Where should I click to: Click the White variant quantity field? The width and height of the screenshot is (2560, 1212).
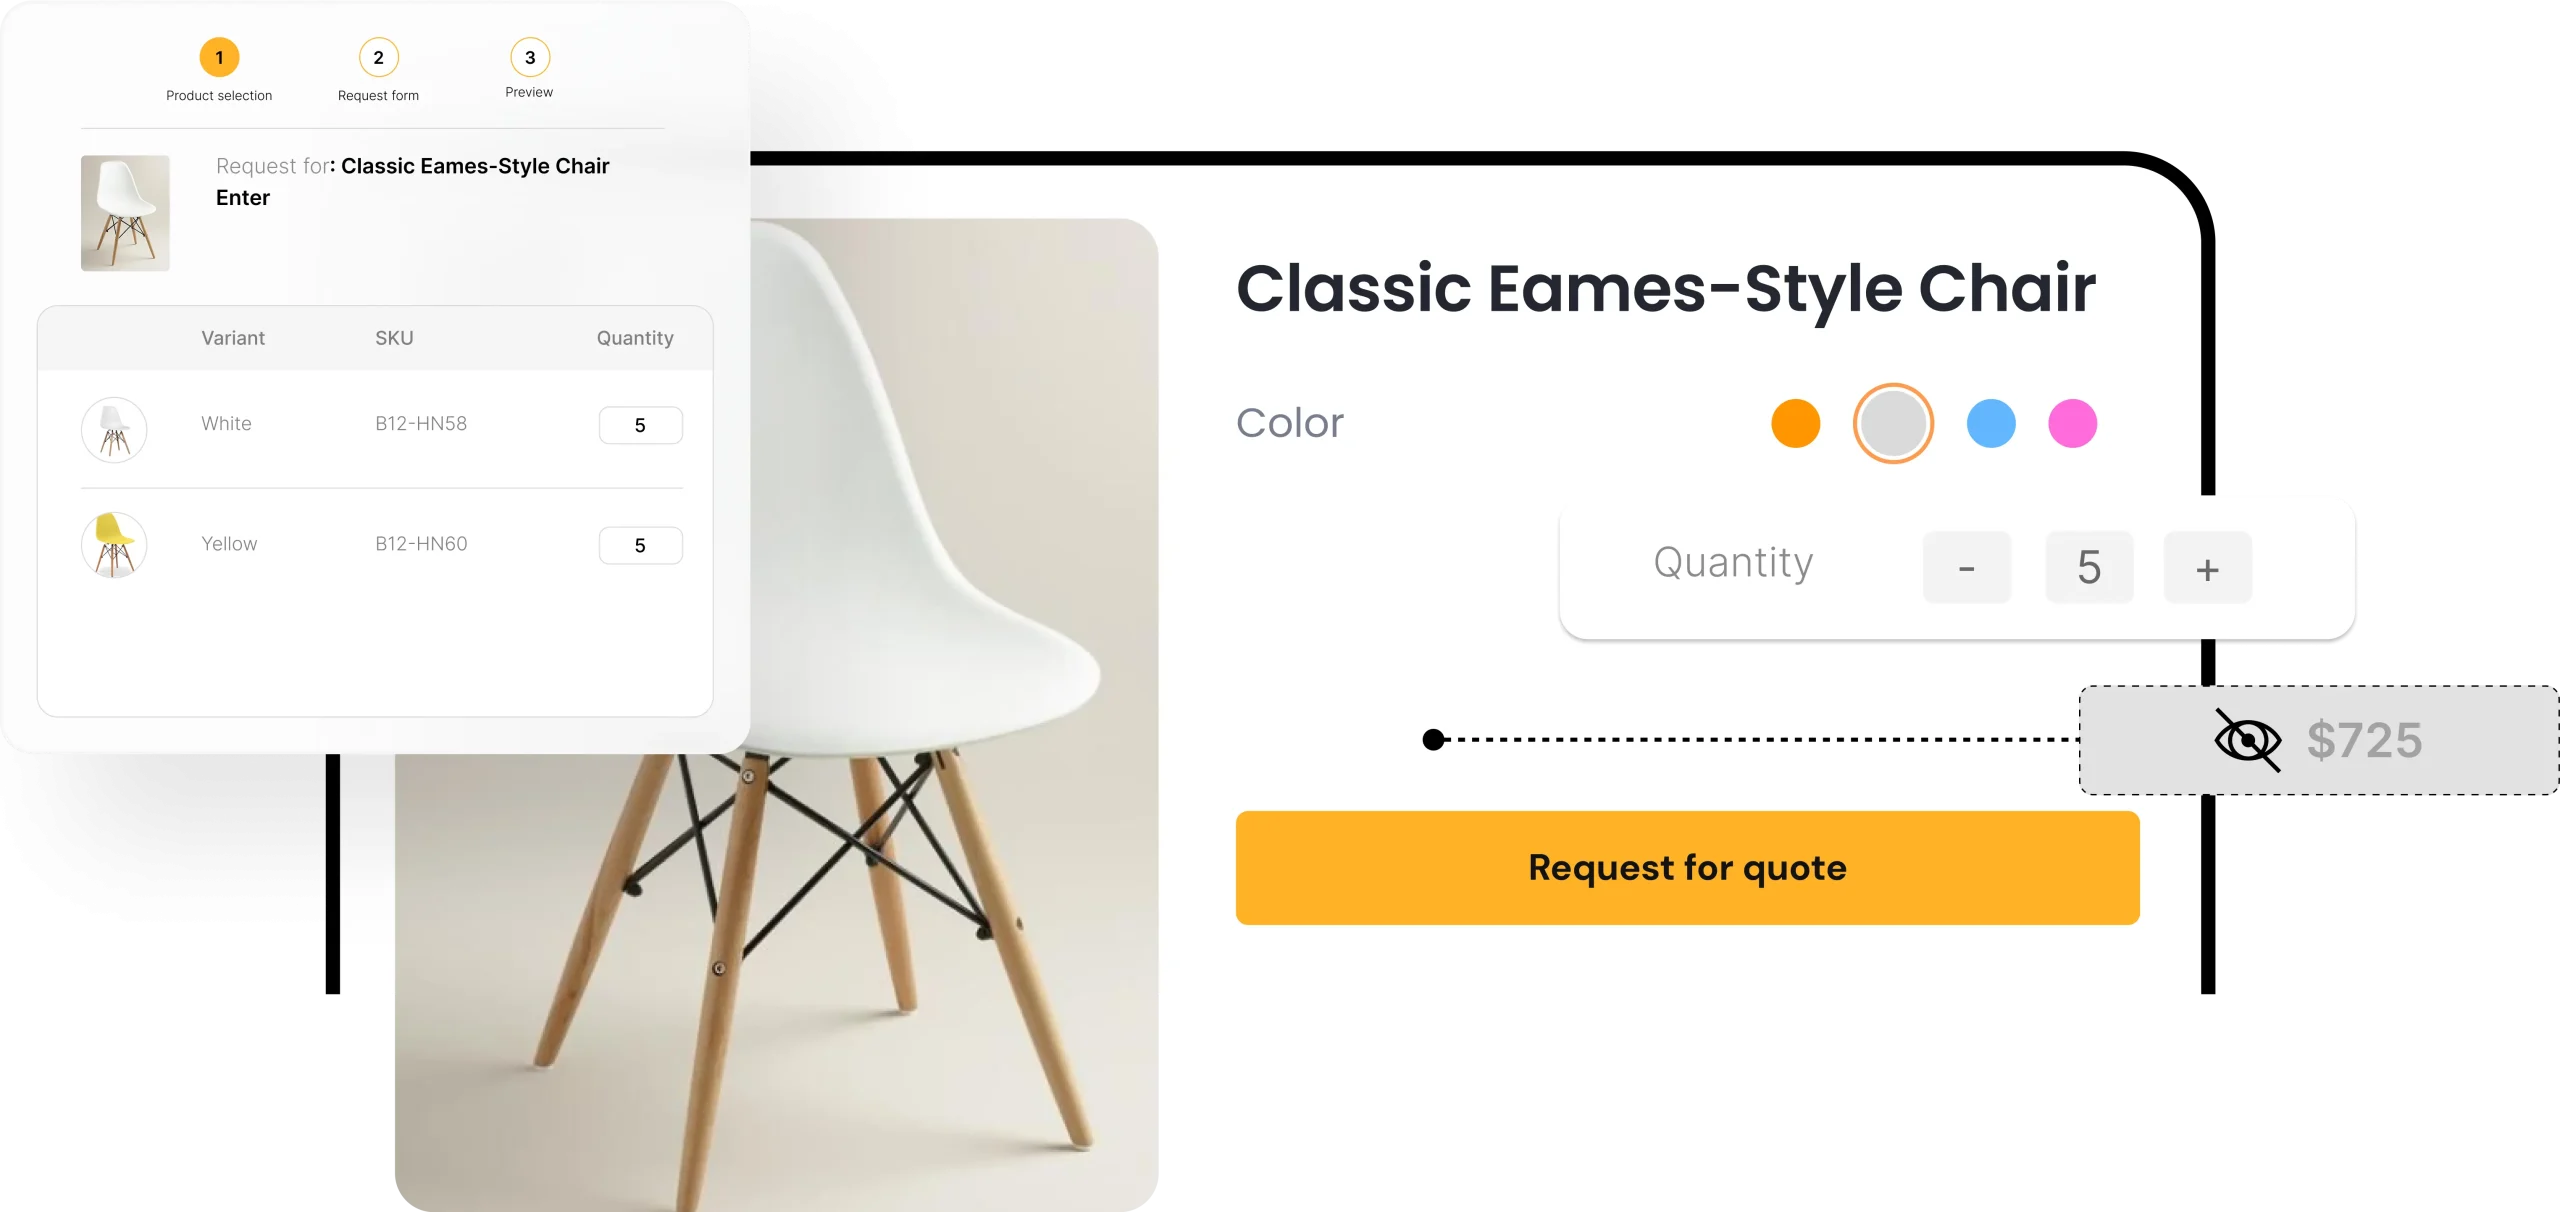(640, 425)
